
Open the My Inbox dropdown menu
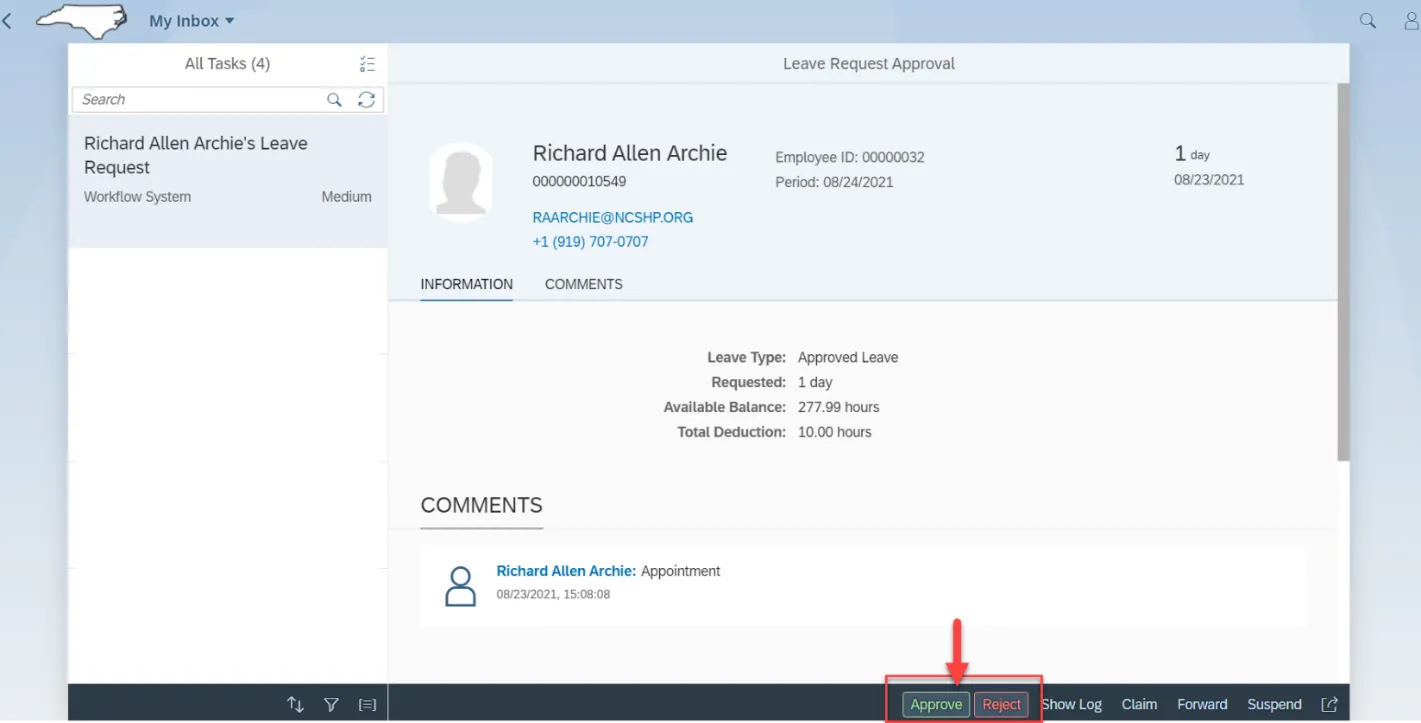pos(191,21)
